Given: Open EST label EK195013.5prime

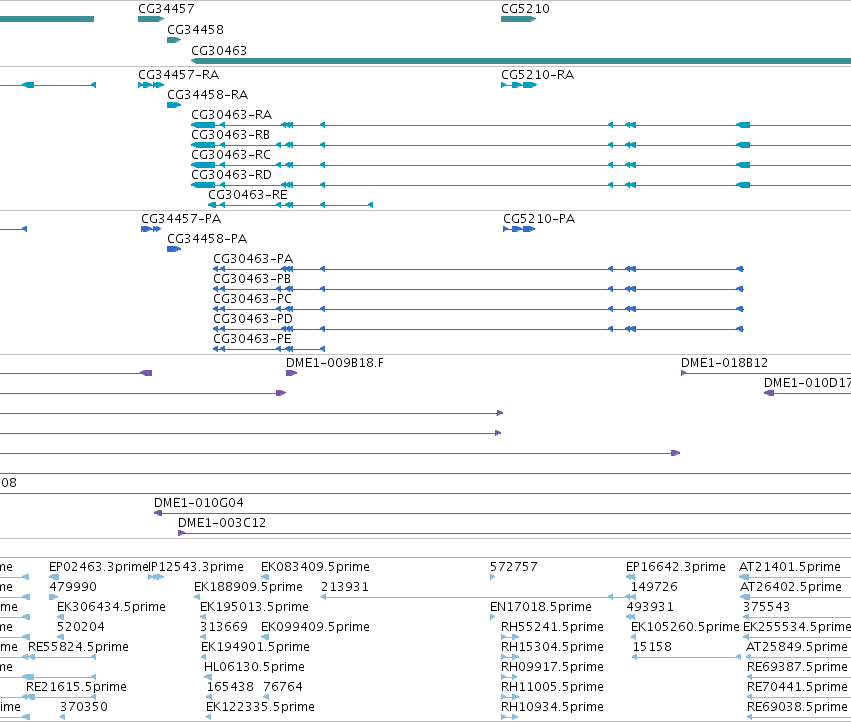Looking at the screenshot, I should 255,607.
